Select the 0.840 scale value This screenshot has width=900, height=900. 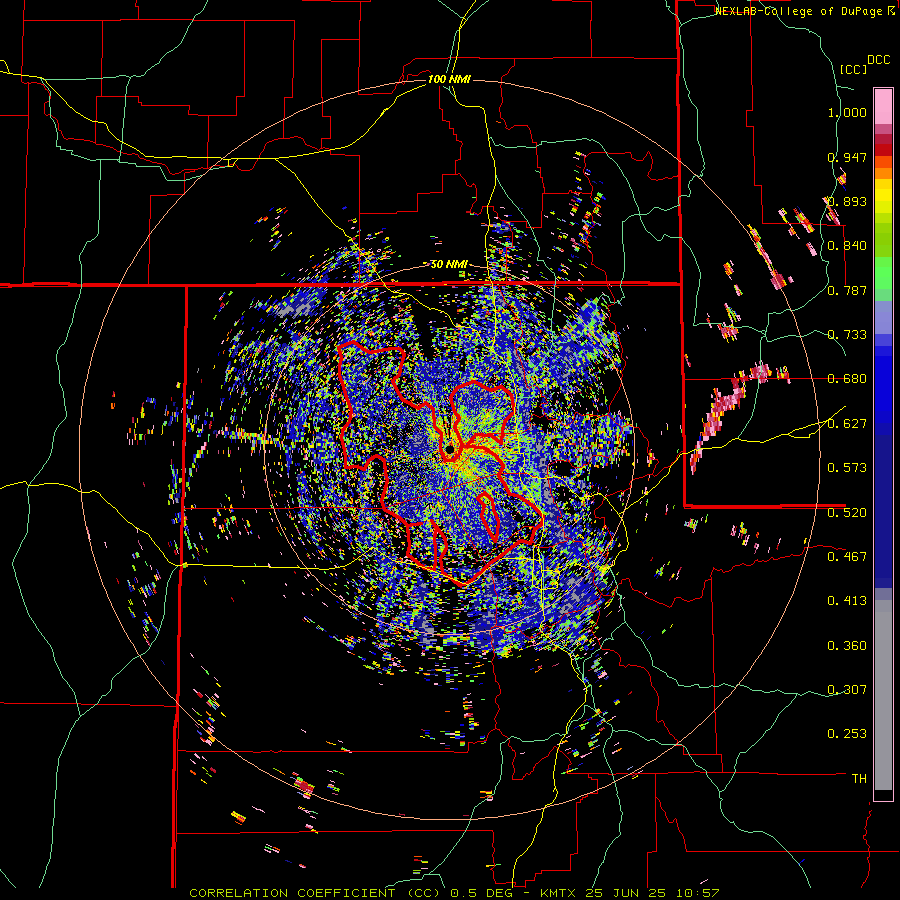point(847,246)
